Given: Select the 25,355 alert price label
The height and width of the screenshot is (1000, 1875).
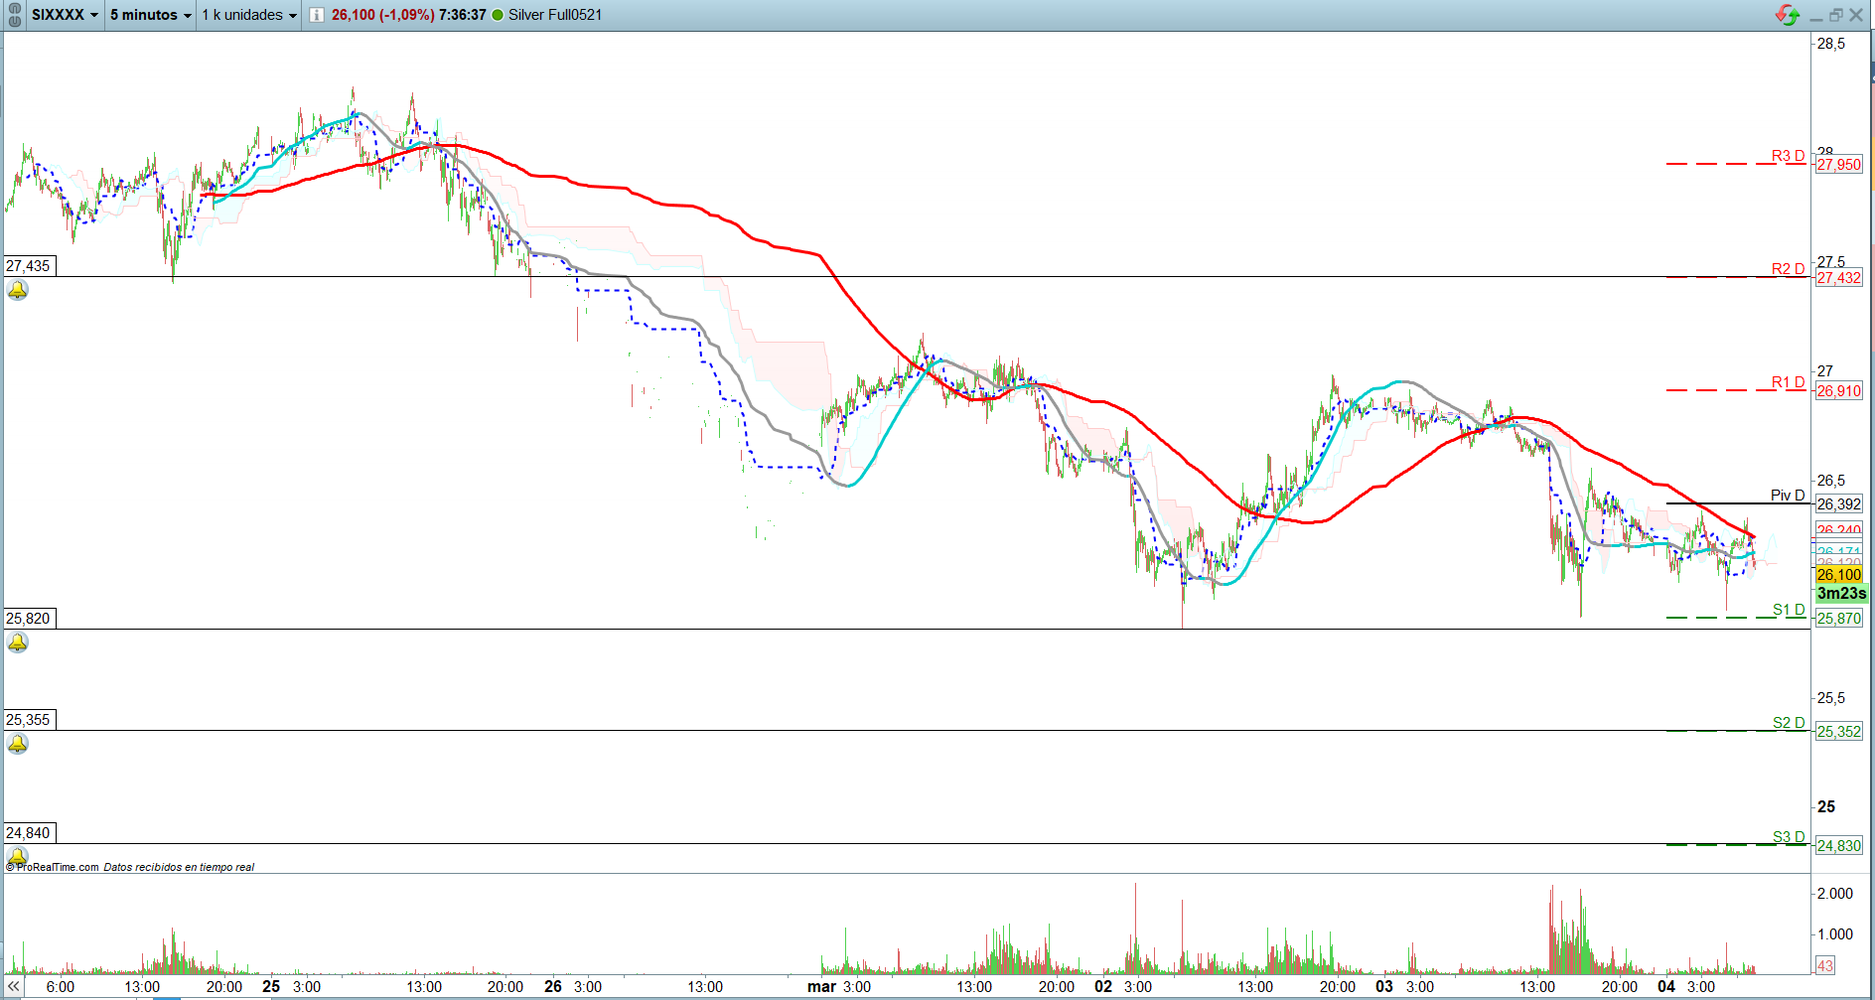Looking at the screenshot, I should pyautogui.click(x=28, y=719).
